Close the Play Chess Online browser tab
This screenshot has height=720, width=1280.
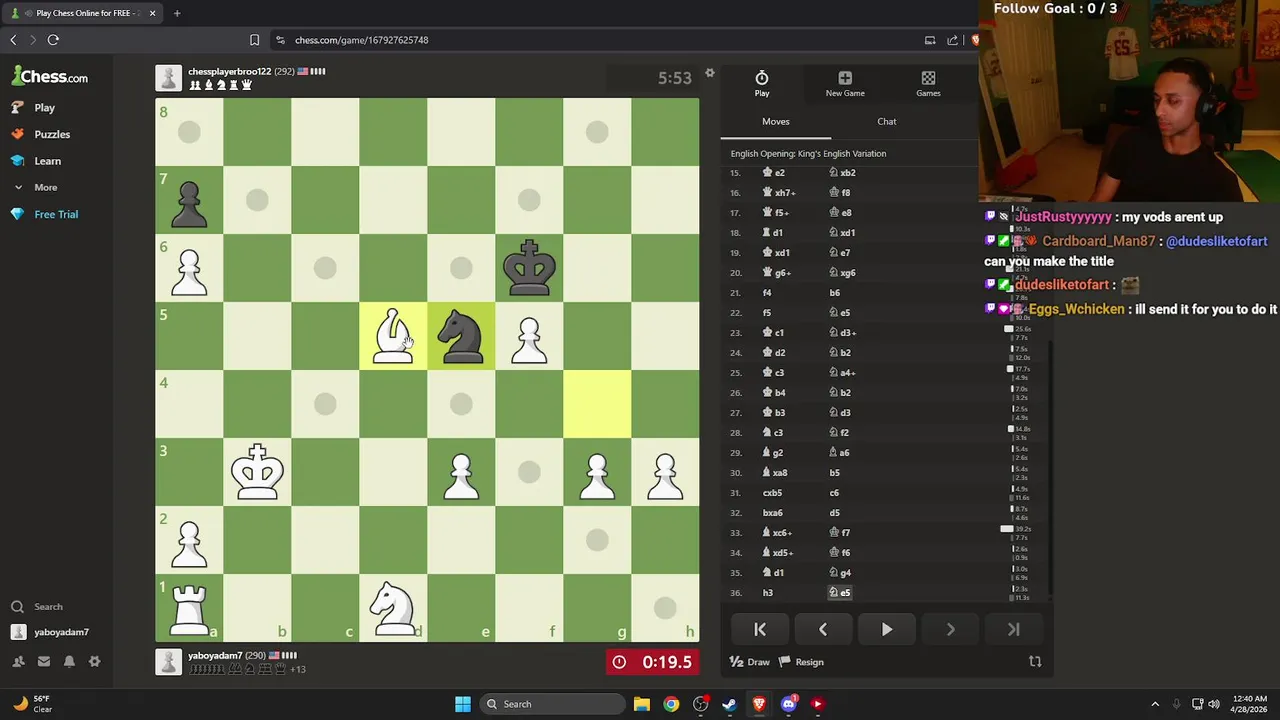pos(152,13)
